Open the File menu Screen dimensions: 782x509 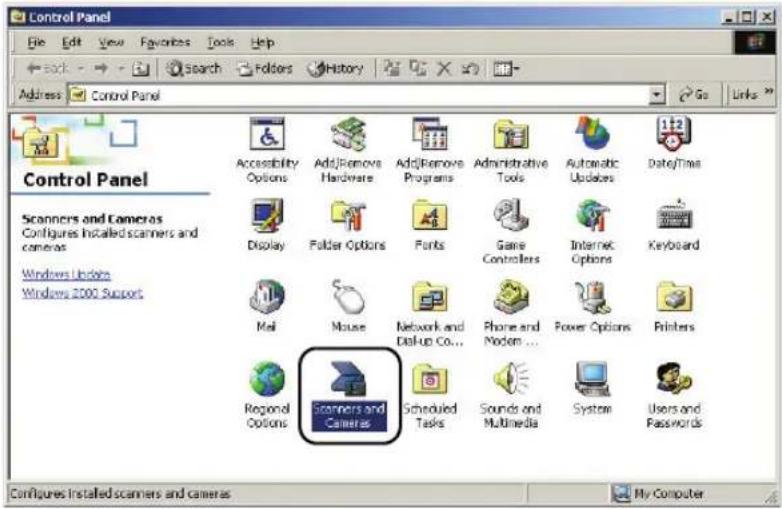pos(36,42)
